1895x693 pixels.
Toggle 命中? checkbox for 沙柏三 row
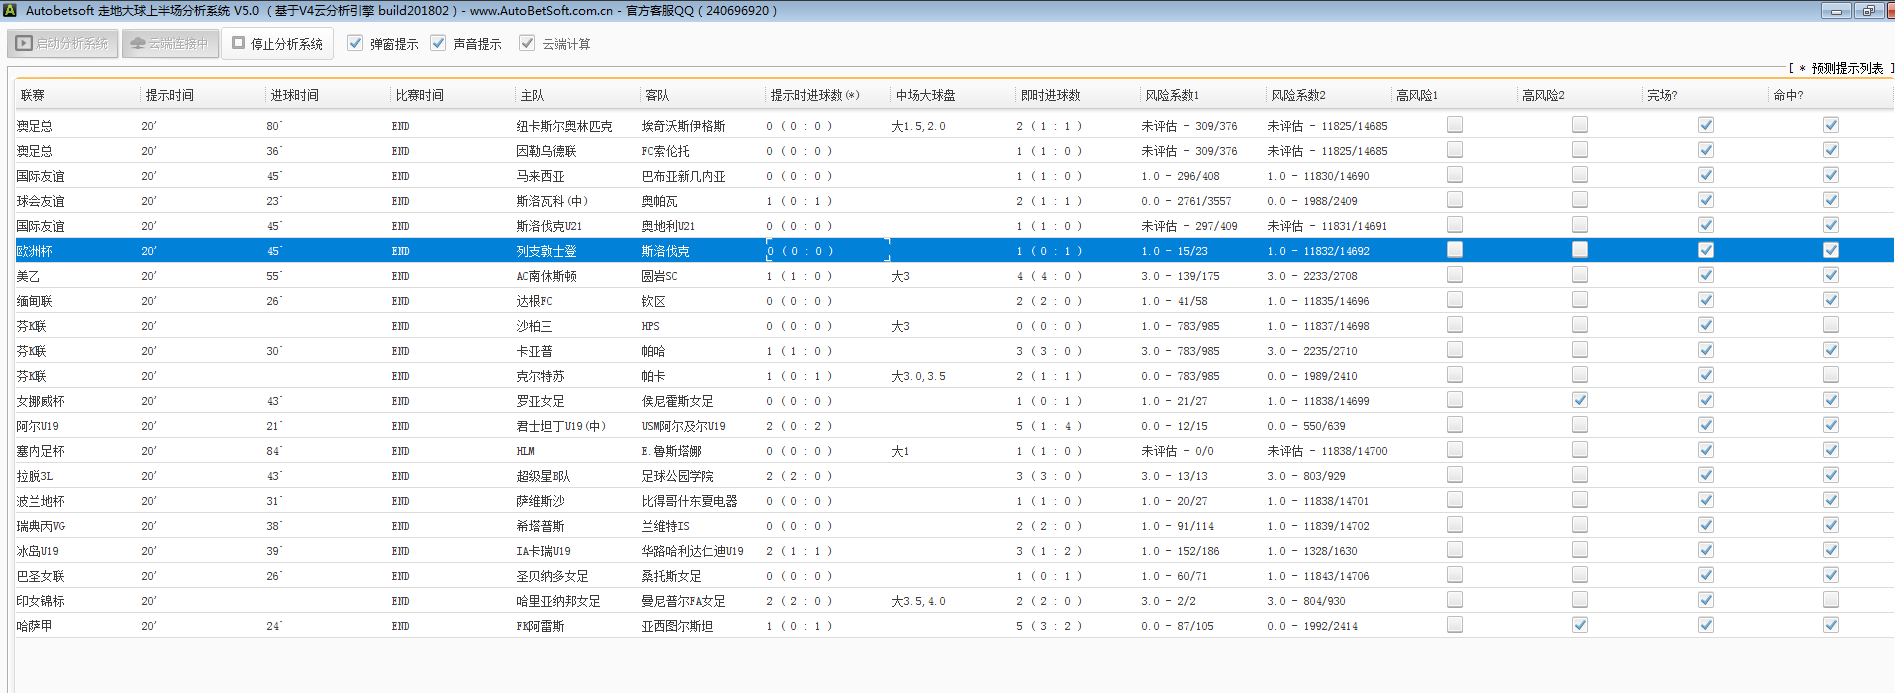(x=1830, y=325)
